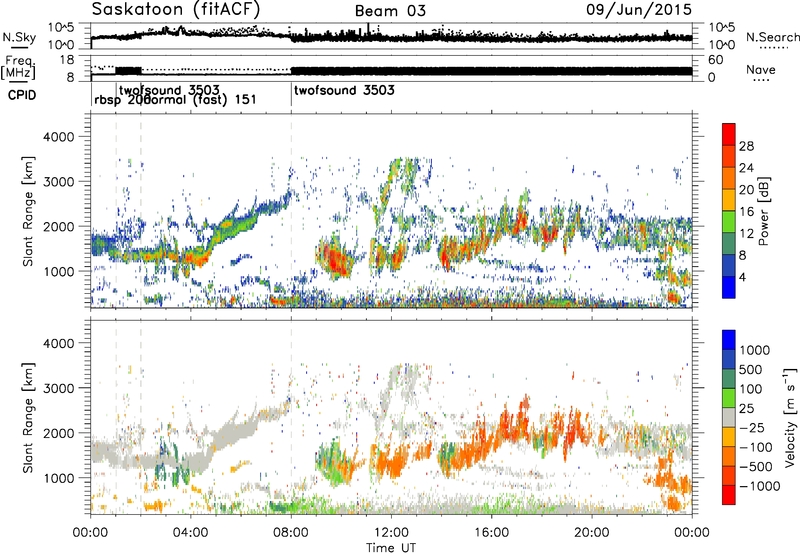Click the '08:00' time axis tick label
Image resolution: width=800 pixels, height=554 pixels.
291,533
